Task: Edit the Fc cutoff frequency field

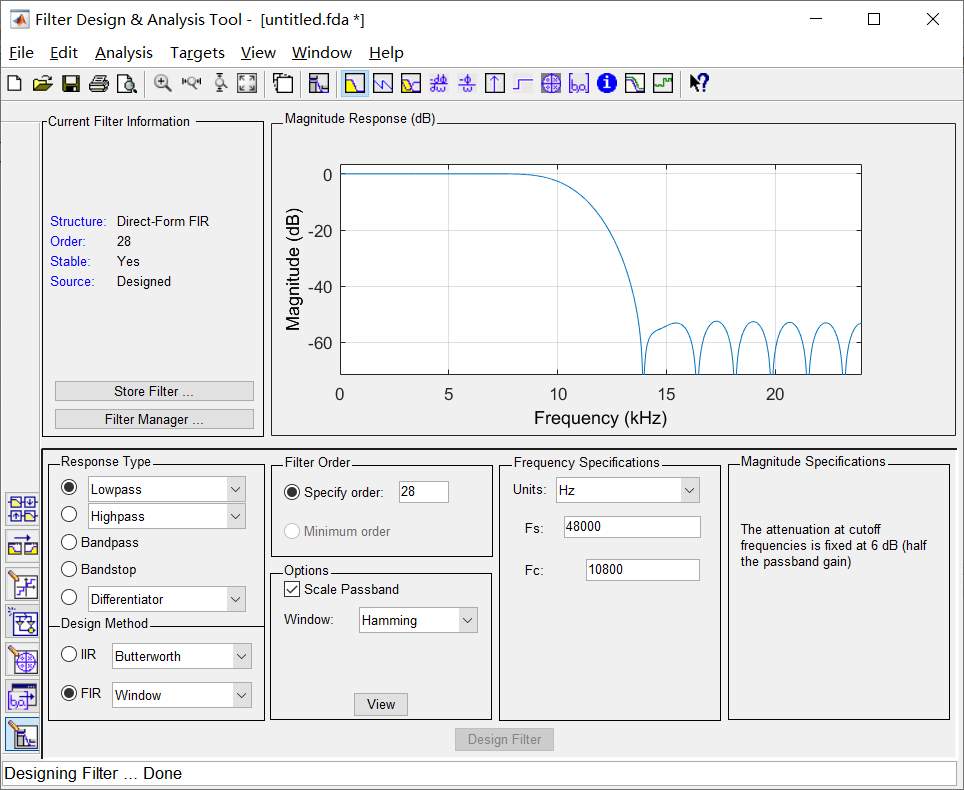Action: pos(643,570)
